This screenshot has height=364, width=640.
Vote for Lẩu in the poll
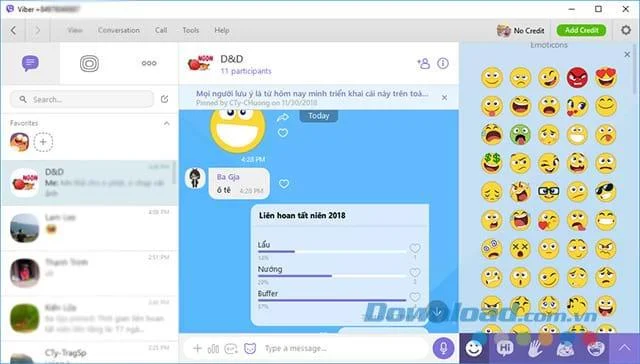[x=415, y=248]
